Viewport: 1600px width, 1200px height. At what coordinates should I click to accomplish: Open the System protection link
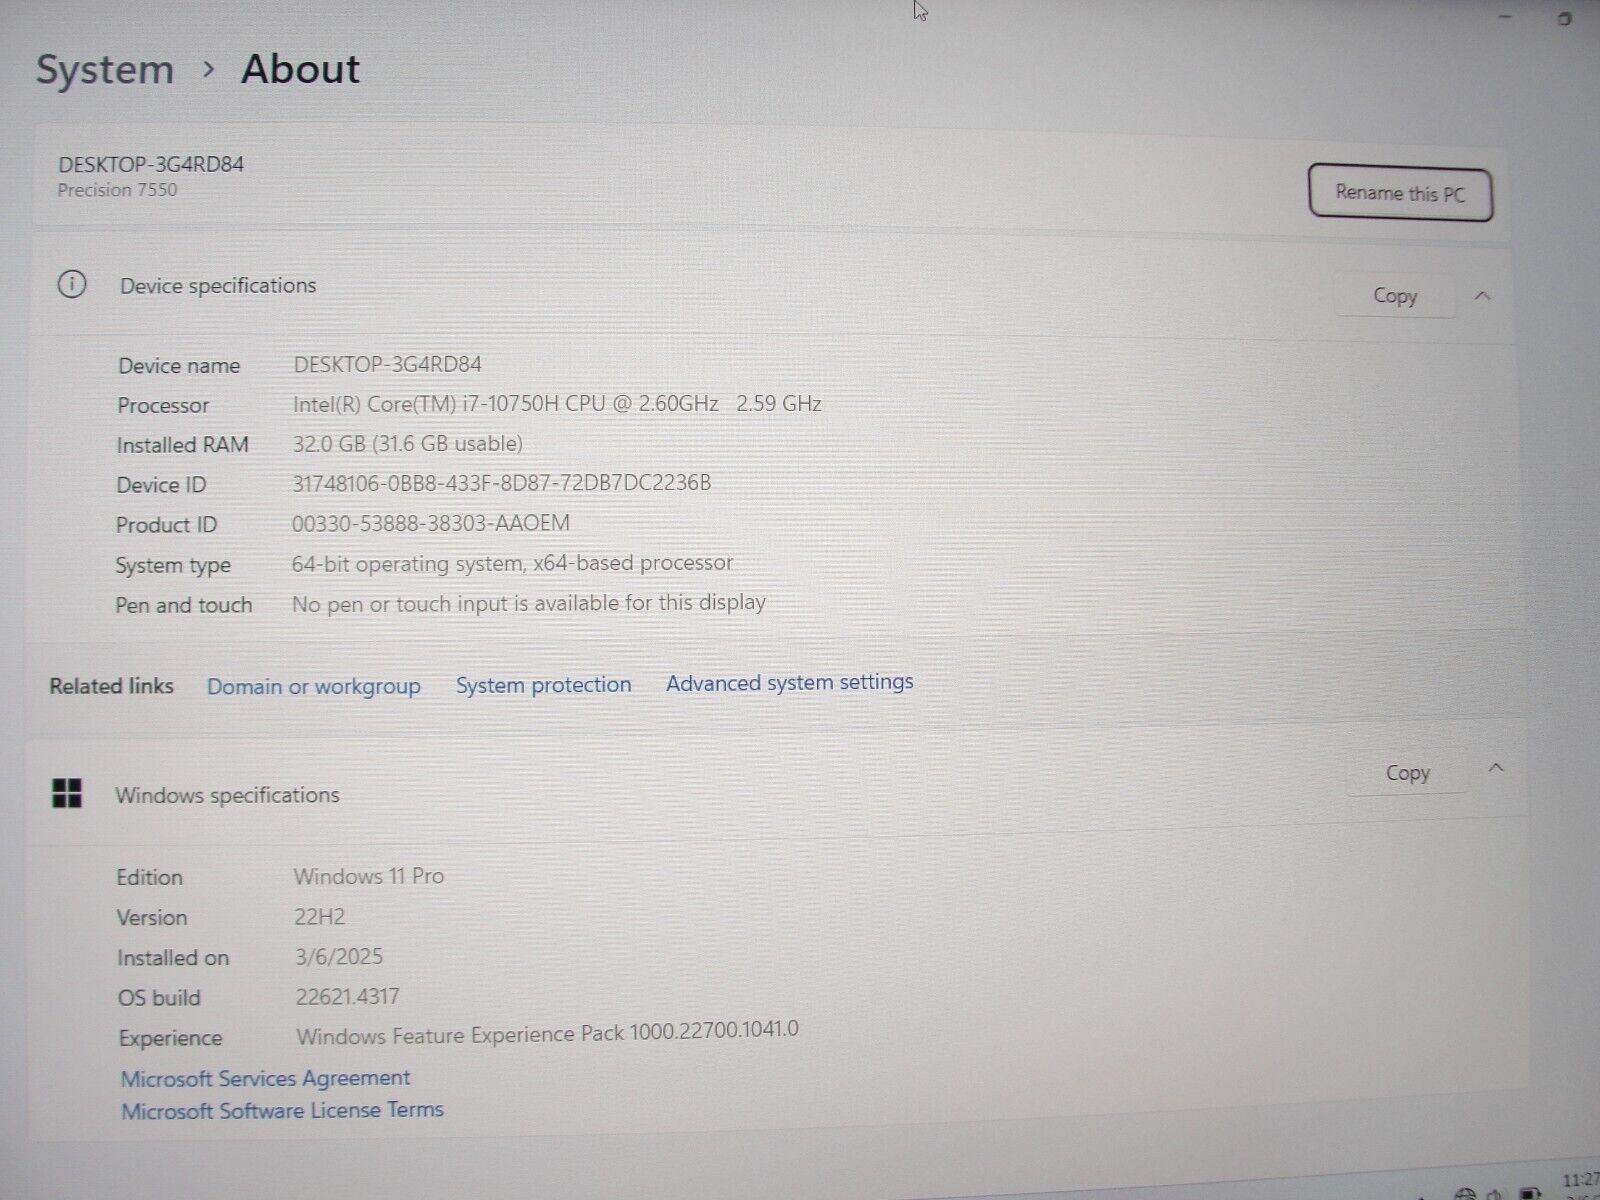coord(543,685)
